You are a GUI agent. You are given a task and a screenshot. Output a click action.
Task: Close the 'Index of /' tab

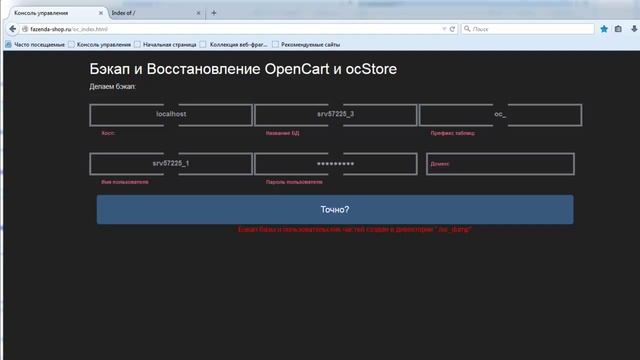tap(198, 13)
